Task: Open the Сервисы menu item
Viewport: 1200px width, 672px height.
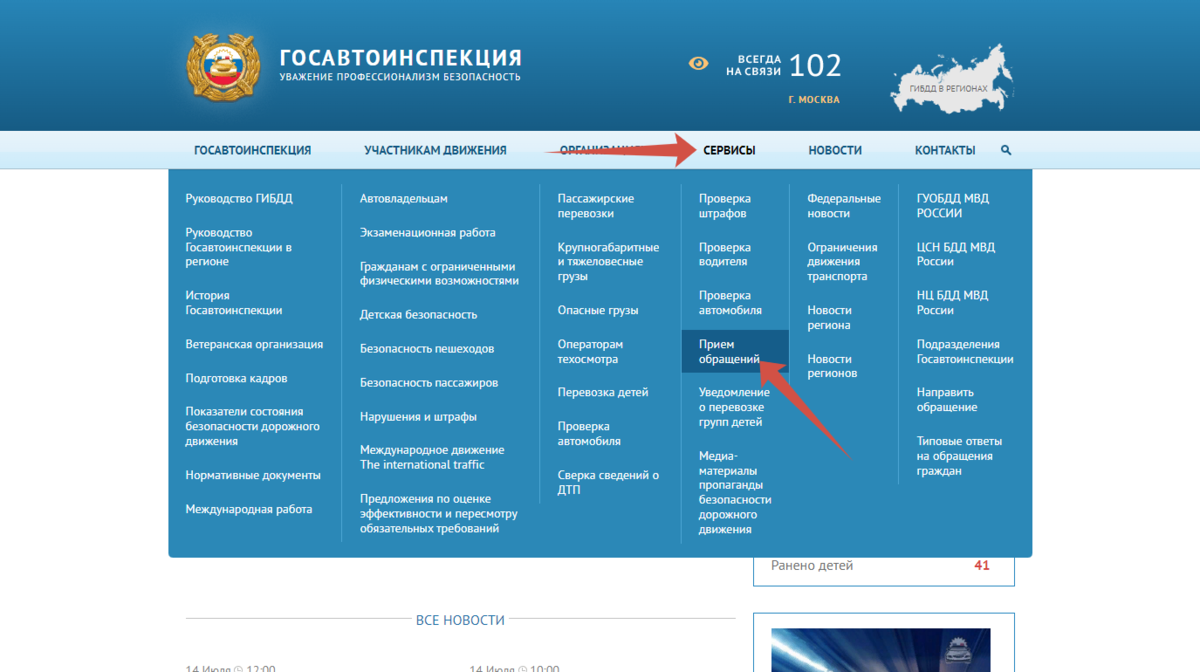Action: [x=729, y=150]
